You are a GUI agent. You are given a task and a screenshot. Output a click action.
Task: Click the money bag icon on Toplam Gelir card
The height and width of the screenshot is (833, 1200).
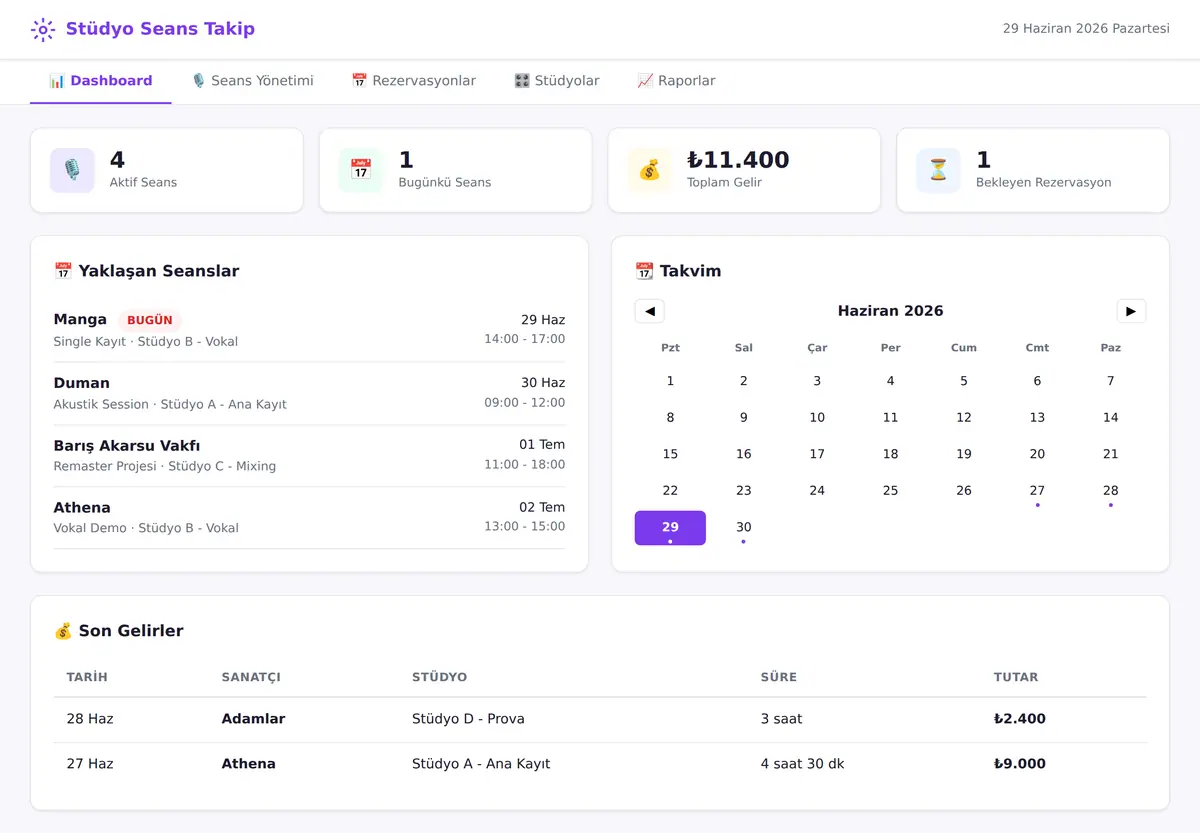[650, 170]
